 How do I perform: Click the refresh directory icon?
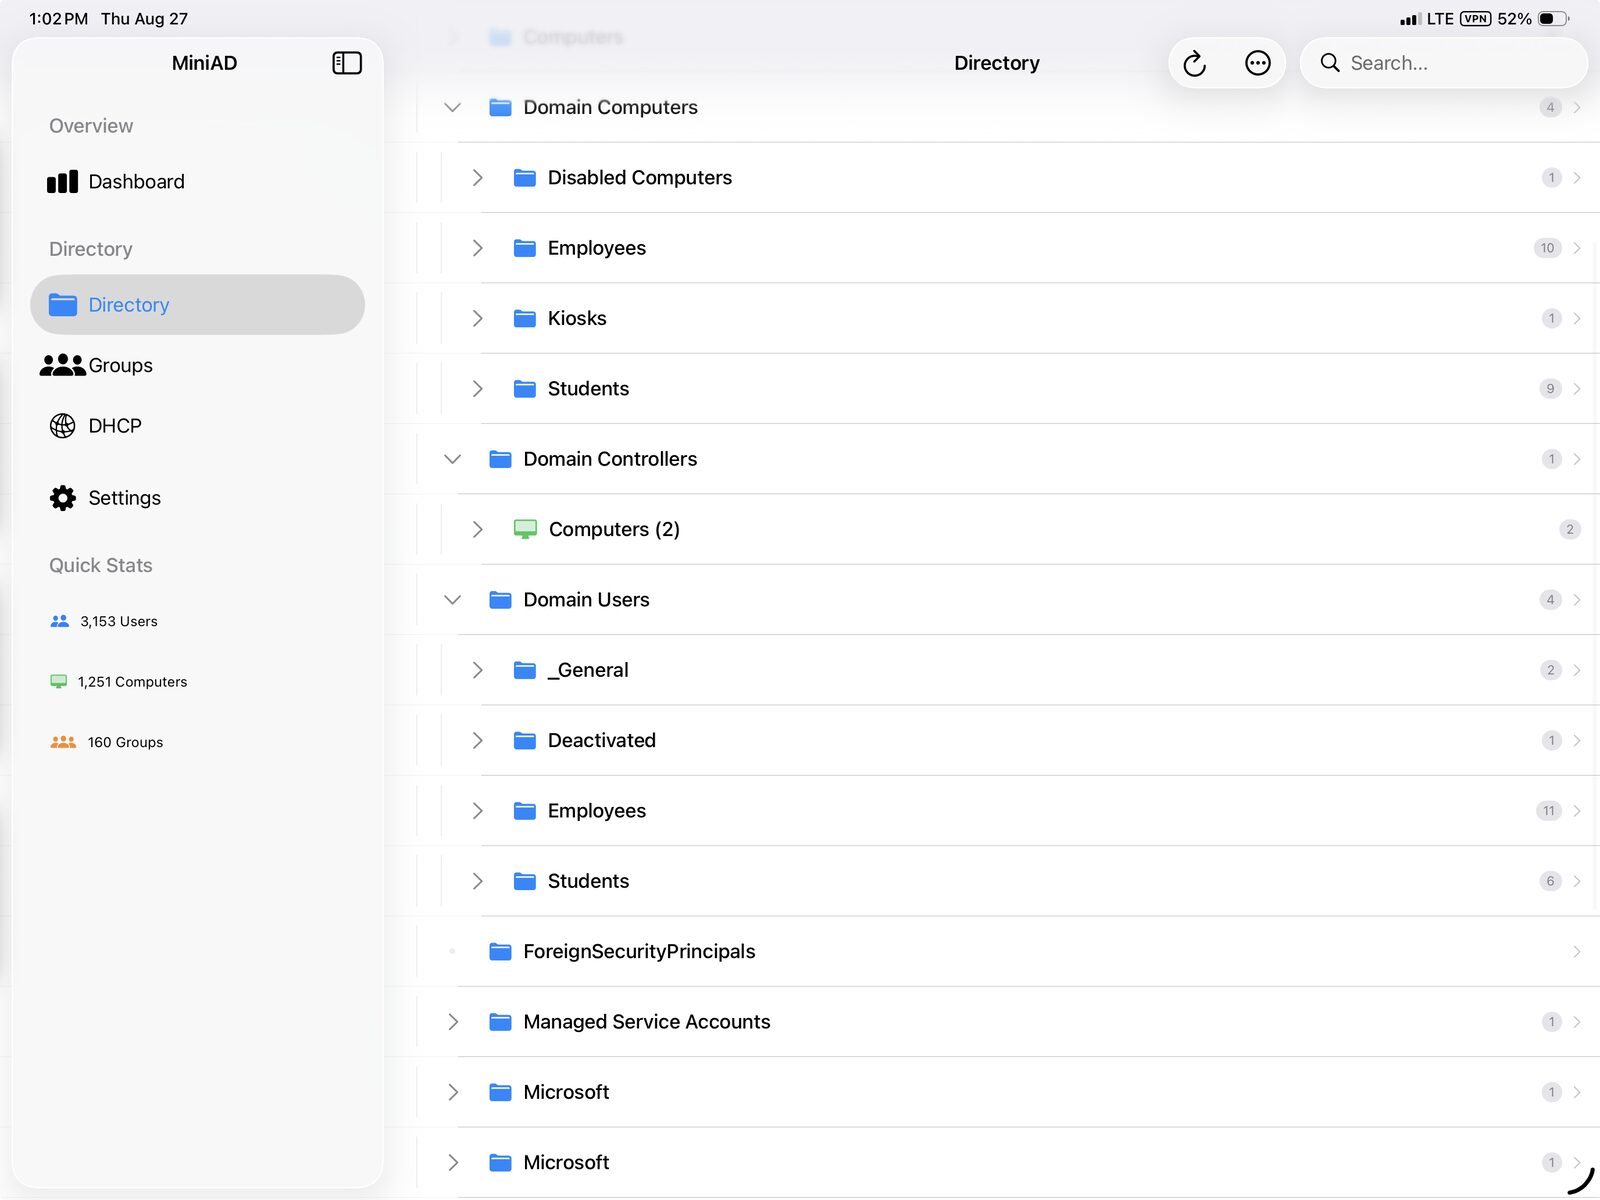tap(1195, 64)
